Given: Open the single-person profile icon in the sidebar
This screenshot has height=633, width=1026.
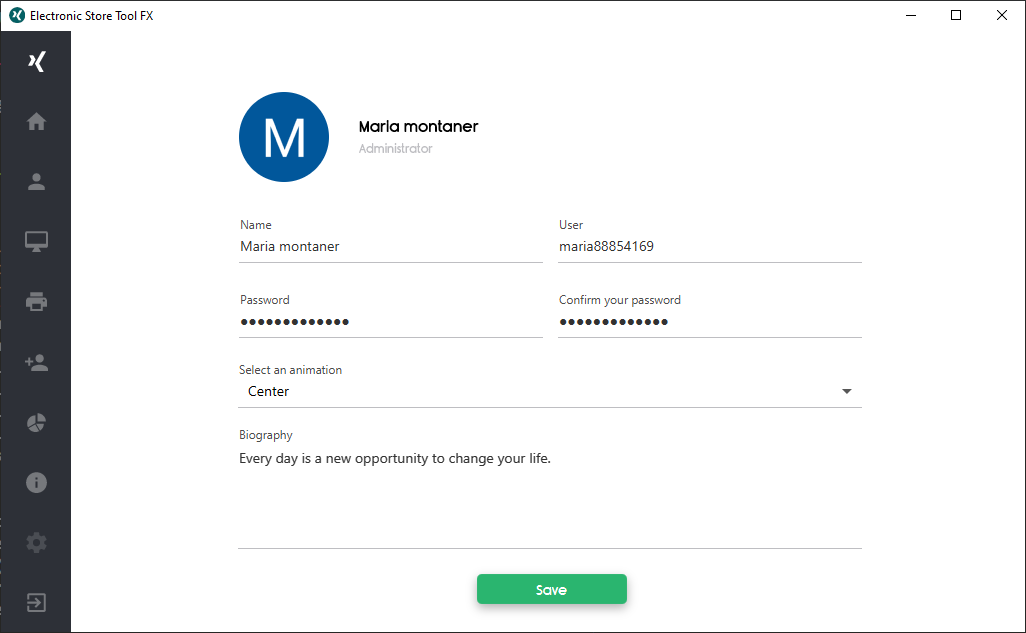Looking at the screenshot, I should [x=37, y=182].
